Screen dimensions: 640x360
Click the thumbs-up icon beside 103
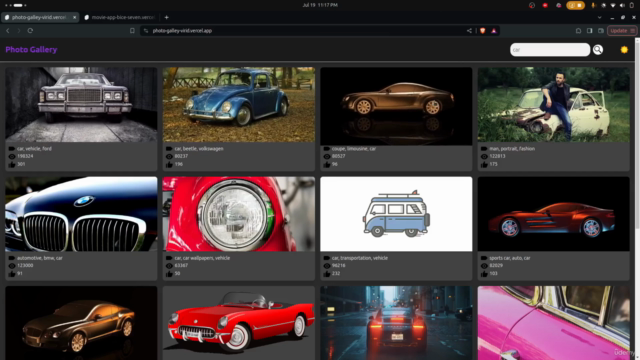click(x=484, y=274)
